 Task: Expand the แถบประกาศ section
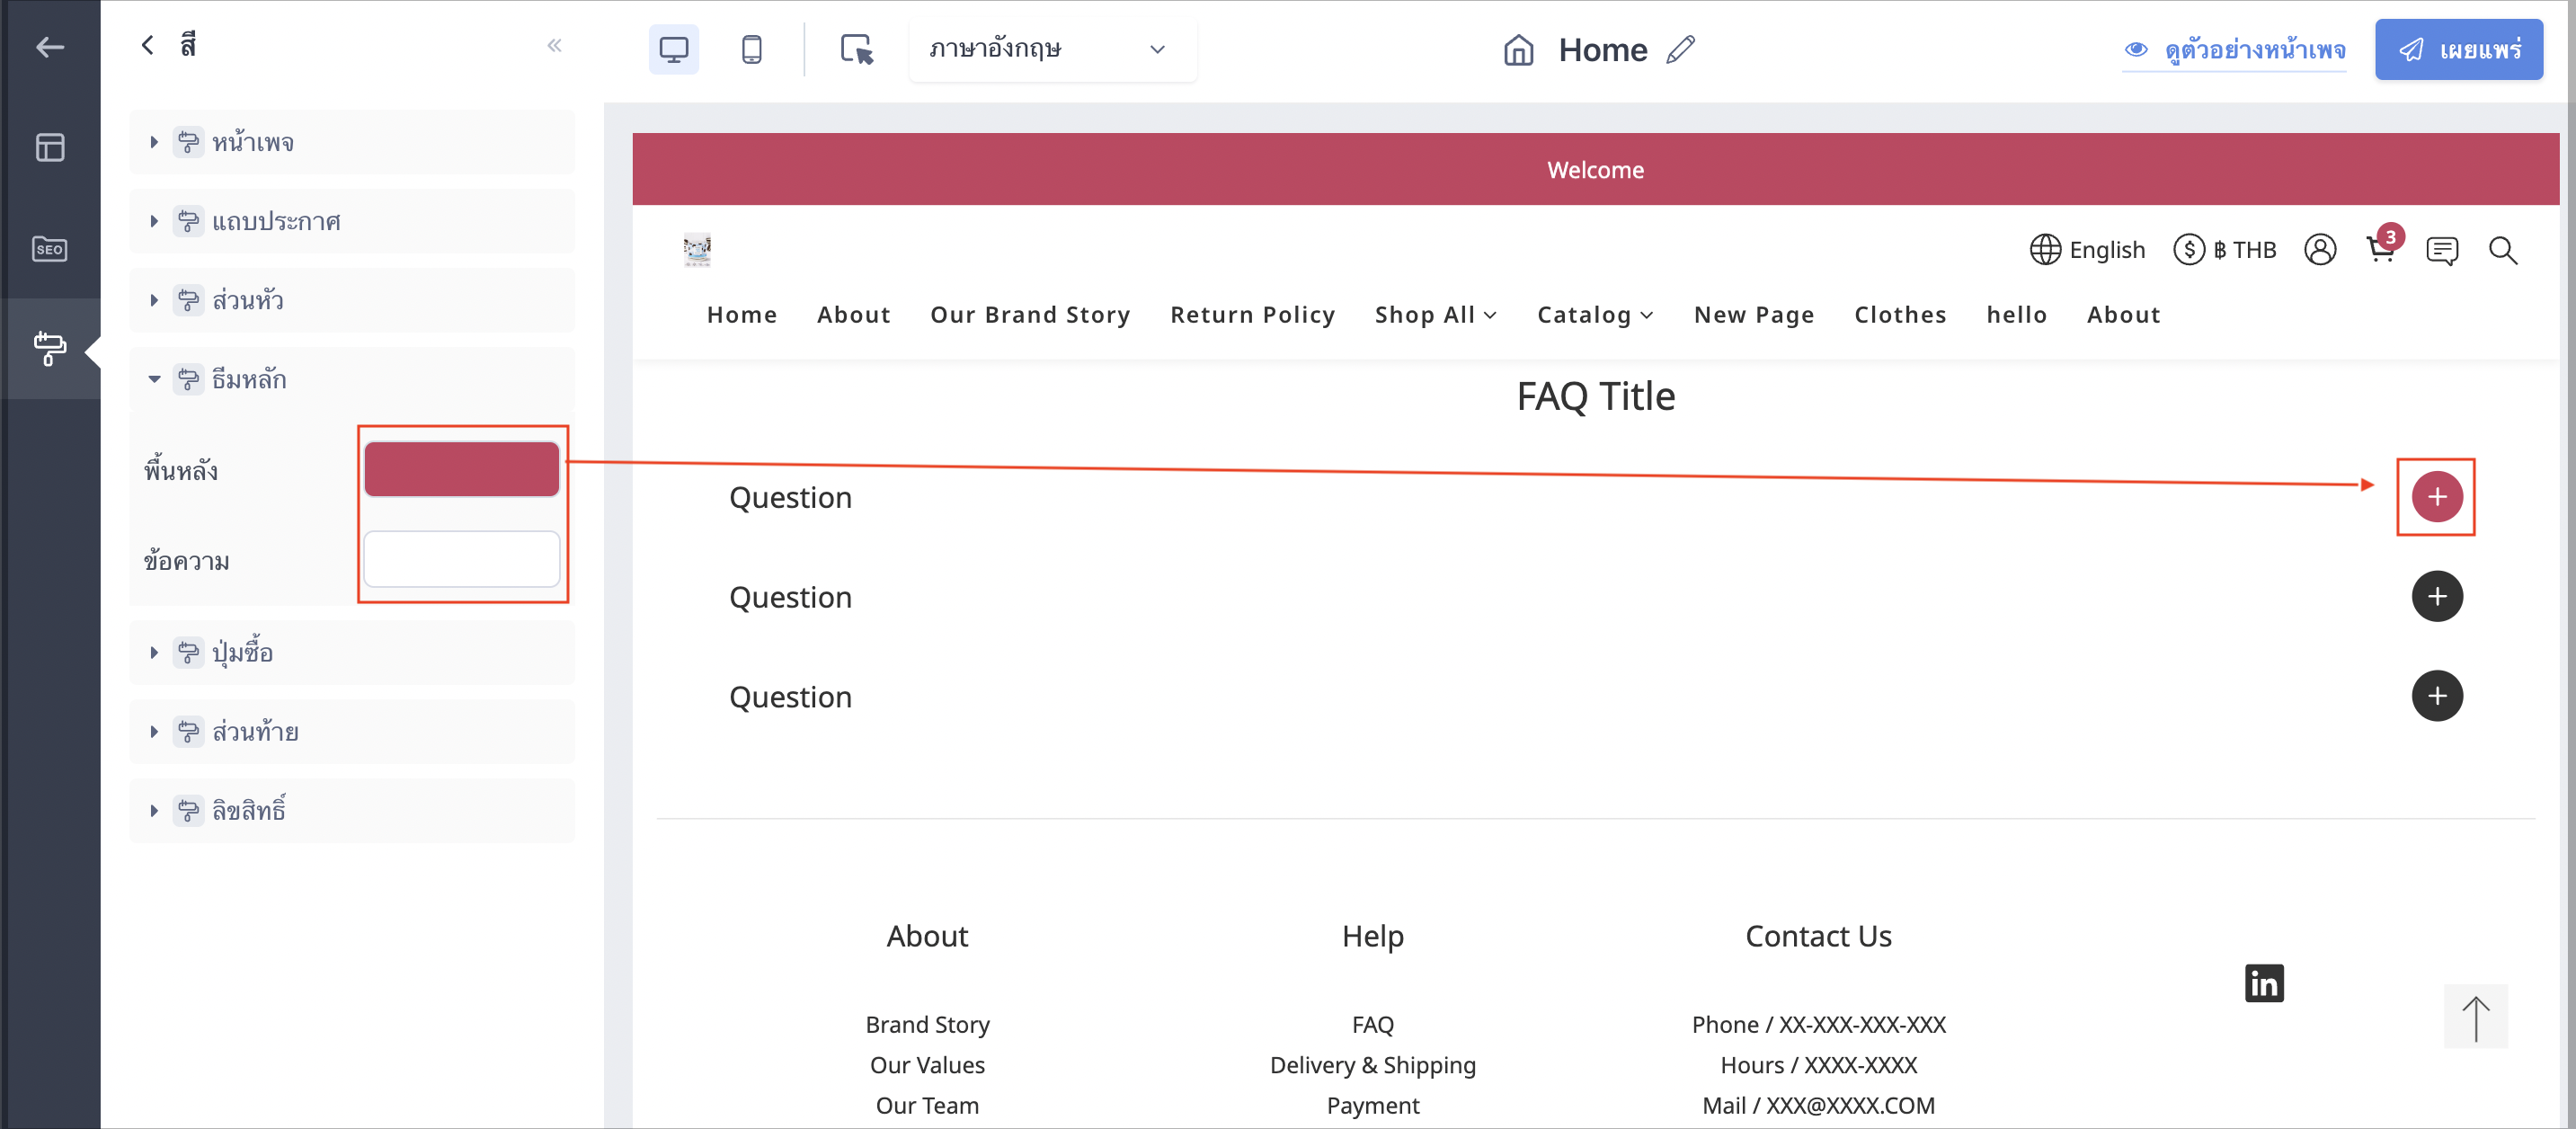point(352,221)
